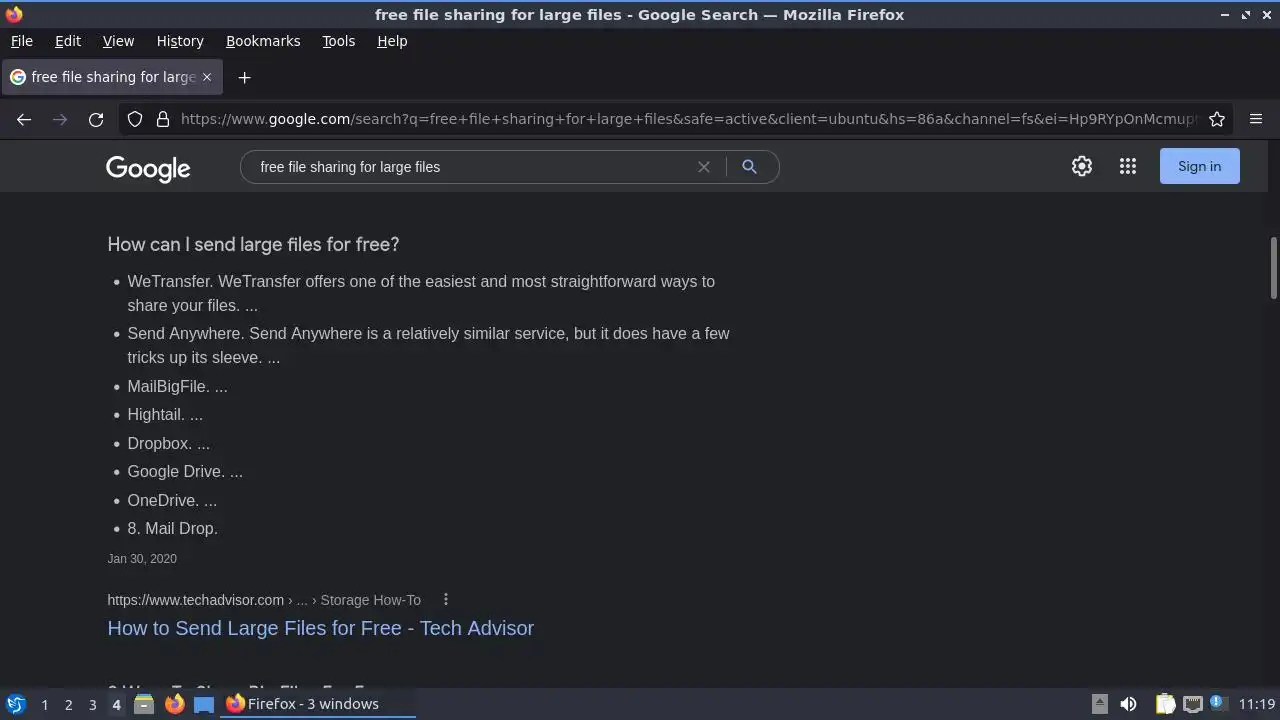Open the History menu

180,41
